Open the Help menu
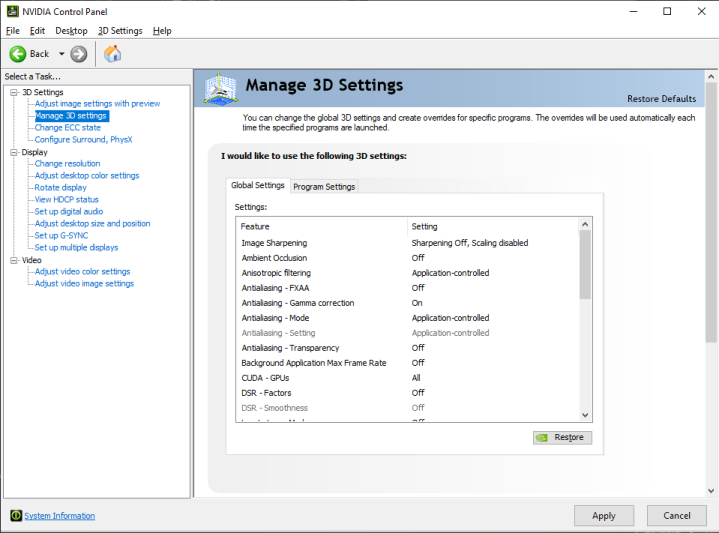719x533 pixels. (x=162, y=31)
